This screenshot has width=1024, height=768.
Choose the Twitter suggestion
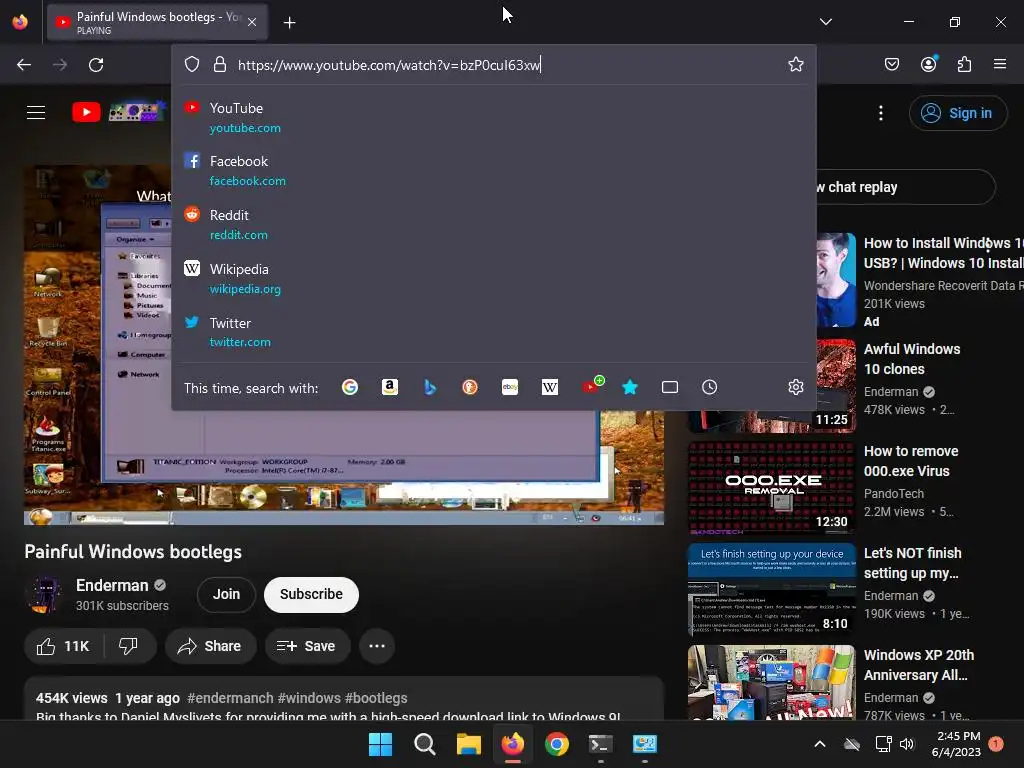coord(494,332)
